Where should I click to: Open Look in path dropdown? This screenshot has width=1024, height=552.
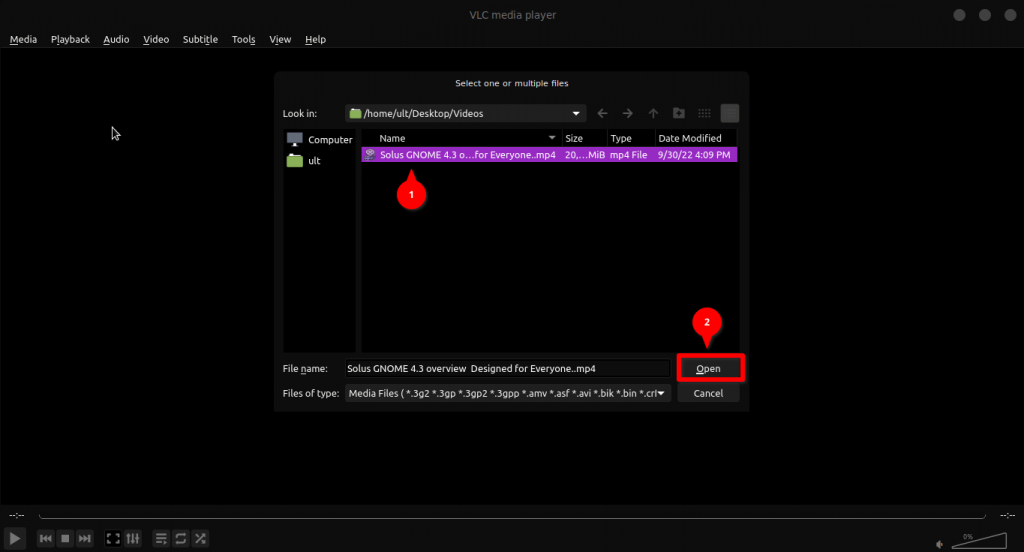pyautogui.click(x=465, y=113)
